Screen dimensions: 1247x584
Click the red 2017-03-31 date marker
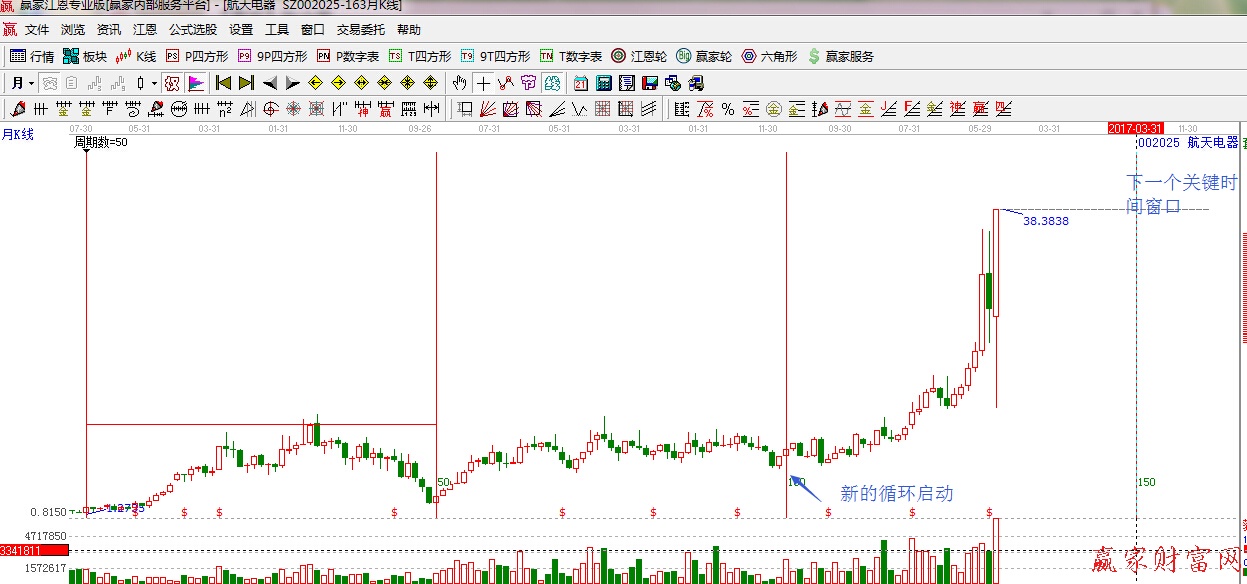(x=1135, y=128)
